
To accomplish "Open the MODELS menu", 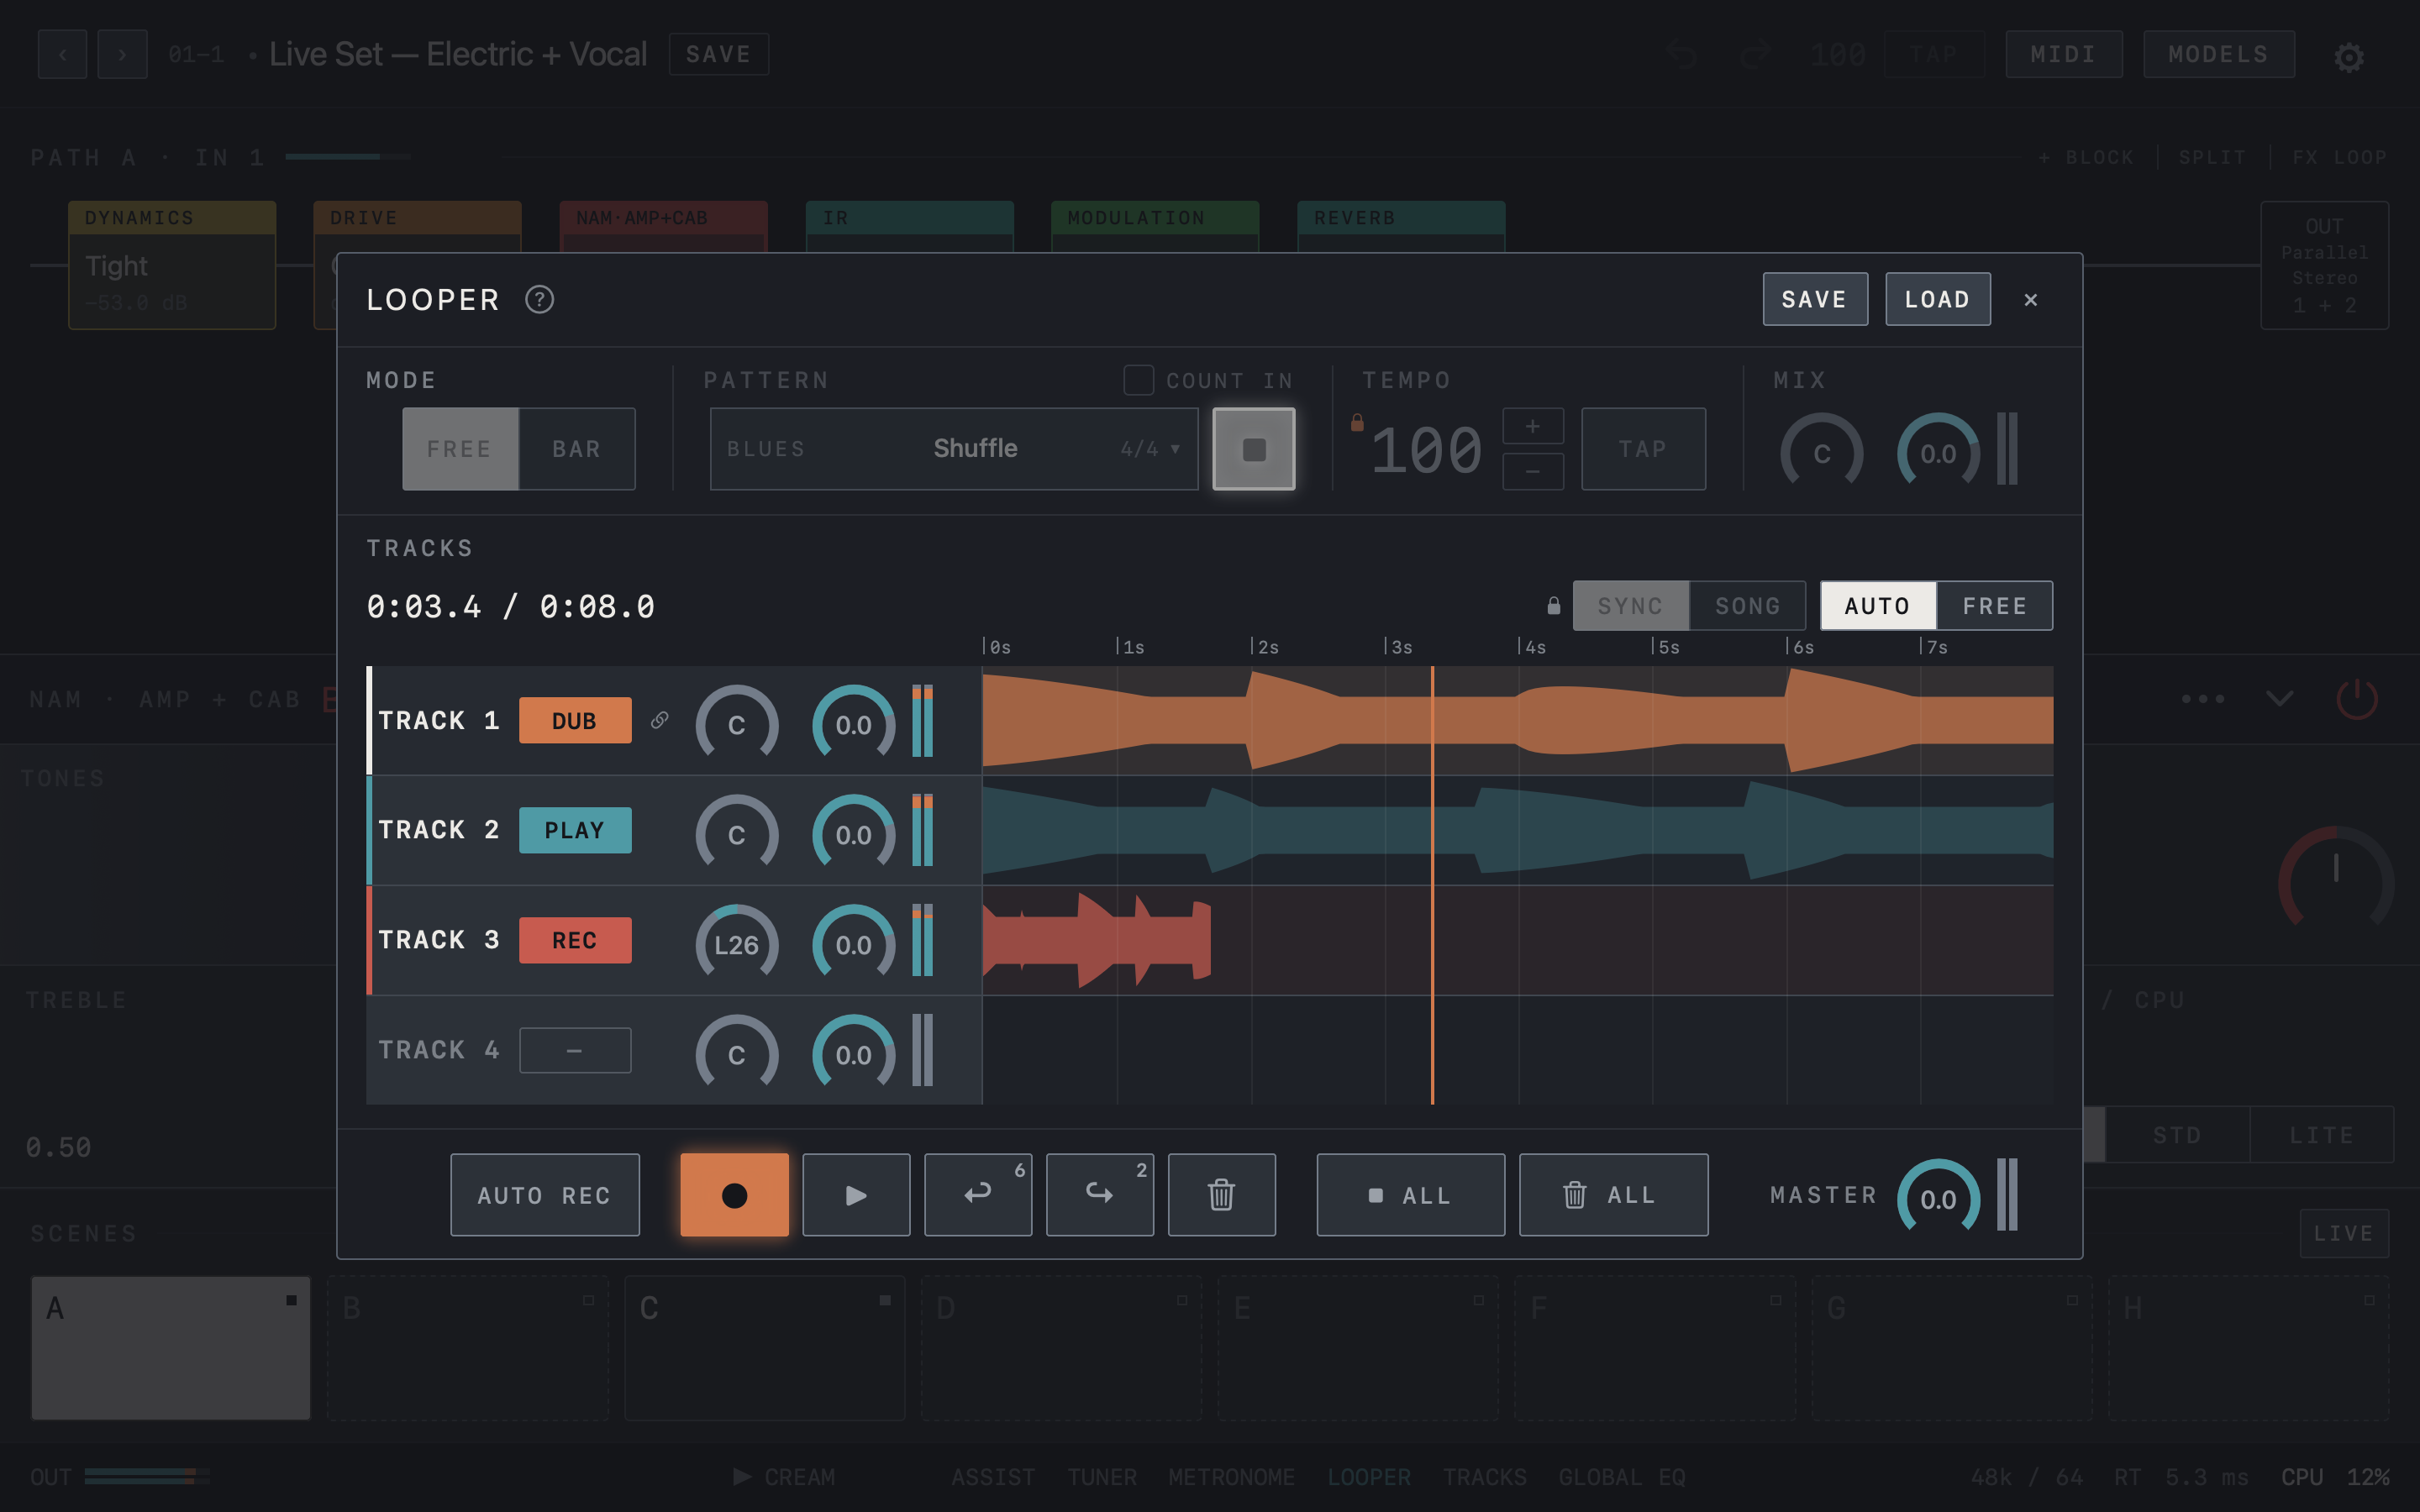I will pos(2219,54).
